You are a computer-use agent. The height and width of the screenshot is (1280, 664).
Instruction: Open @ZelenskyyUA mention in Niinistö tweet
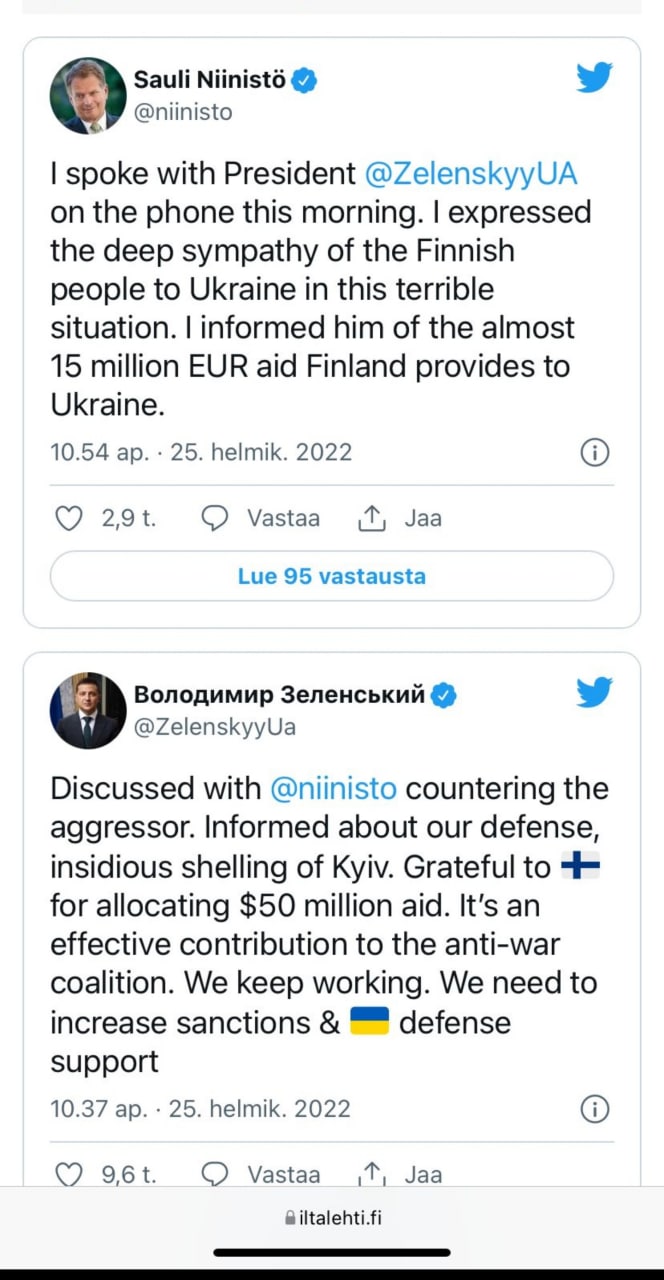click(x=471, y=174)
